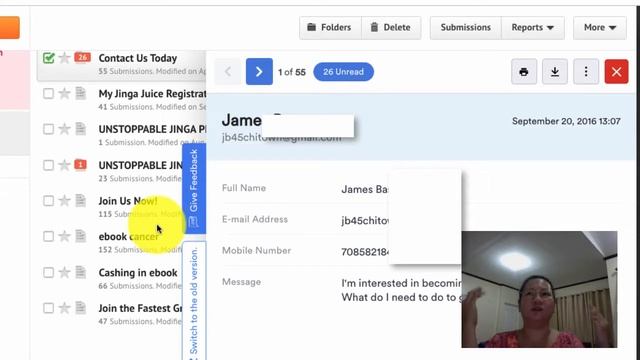The height and width of the screenshot is (360, 640).
Task: Click the webcam video overlay
Action: tap(539, 289)
